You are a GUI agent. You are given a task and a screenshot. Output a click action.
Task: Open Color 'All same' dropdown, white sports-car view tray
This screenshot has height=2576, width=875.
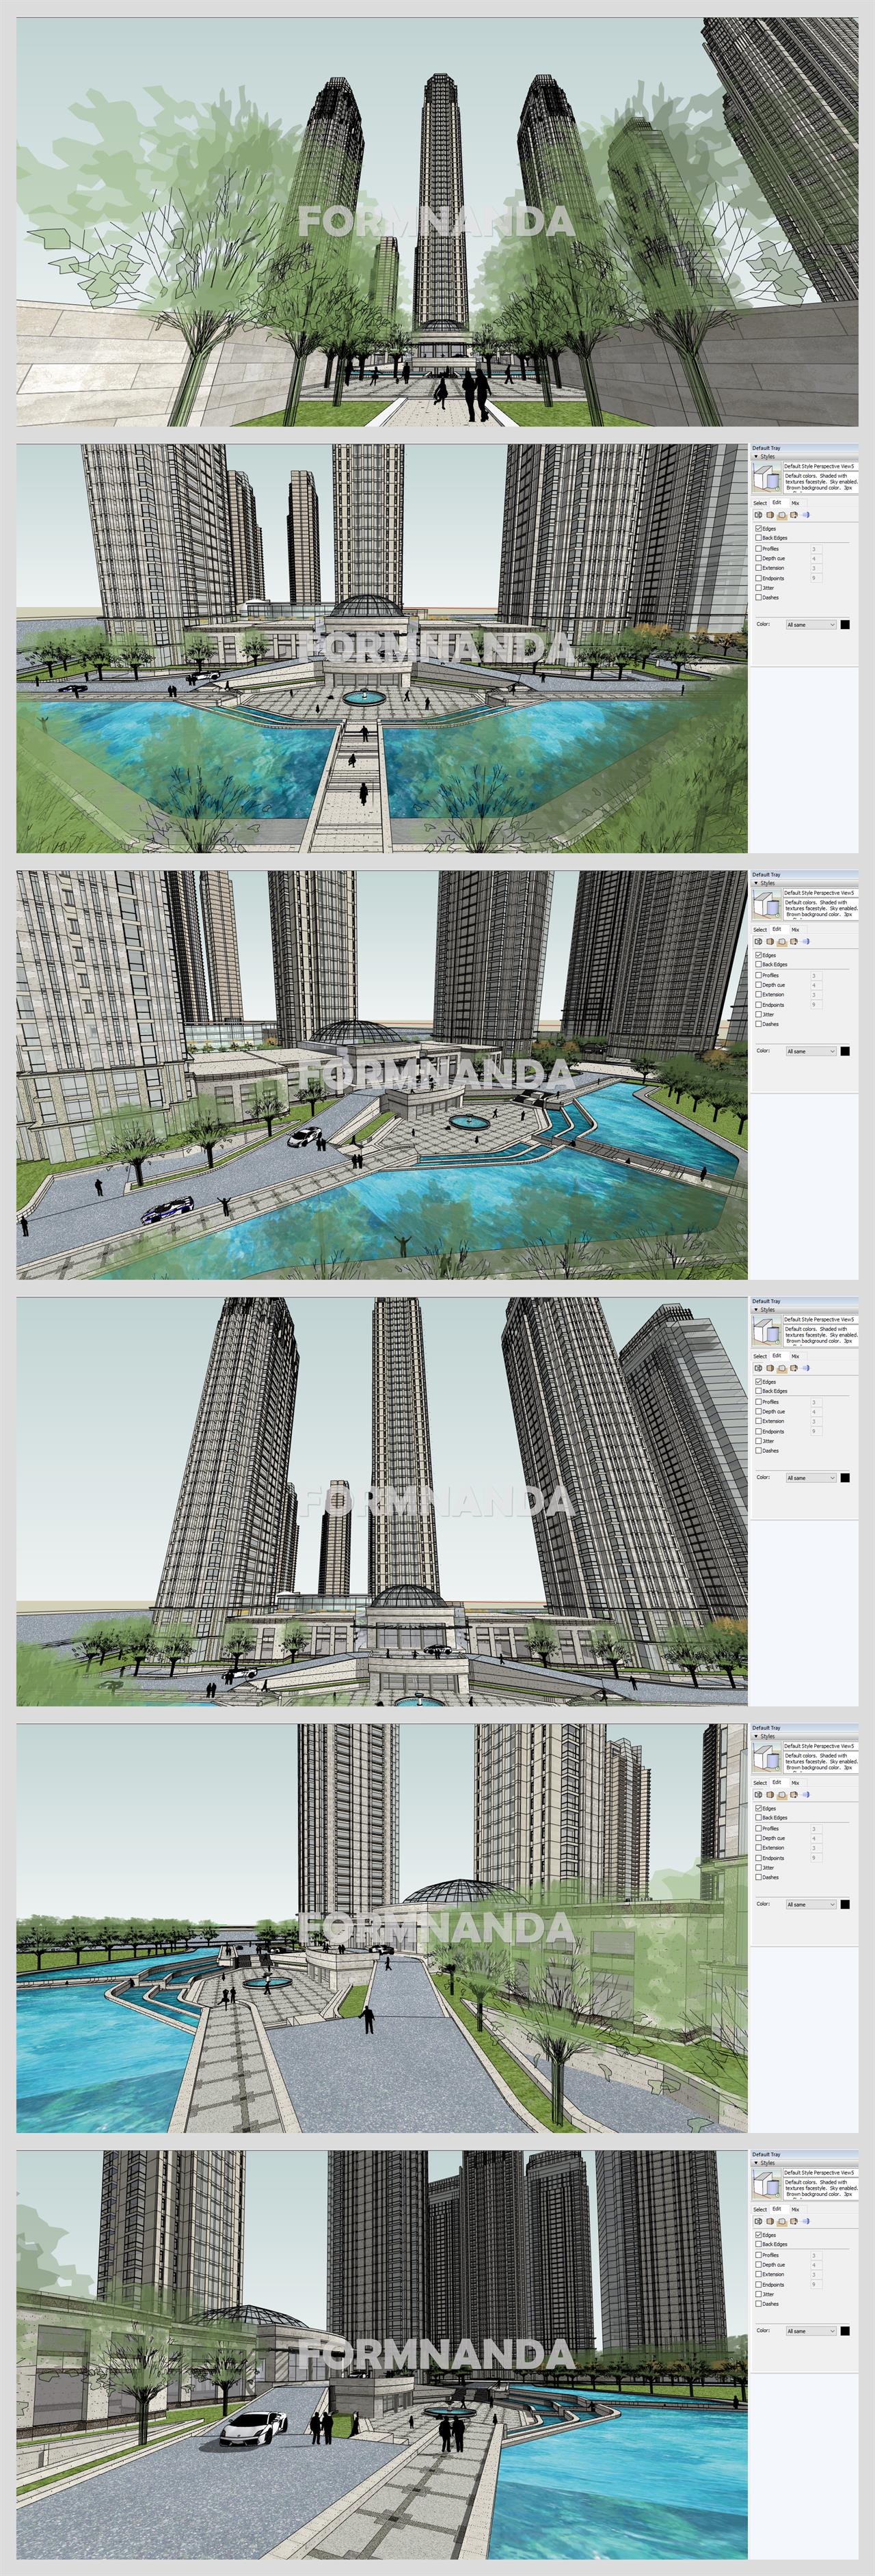(811, 2331)
